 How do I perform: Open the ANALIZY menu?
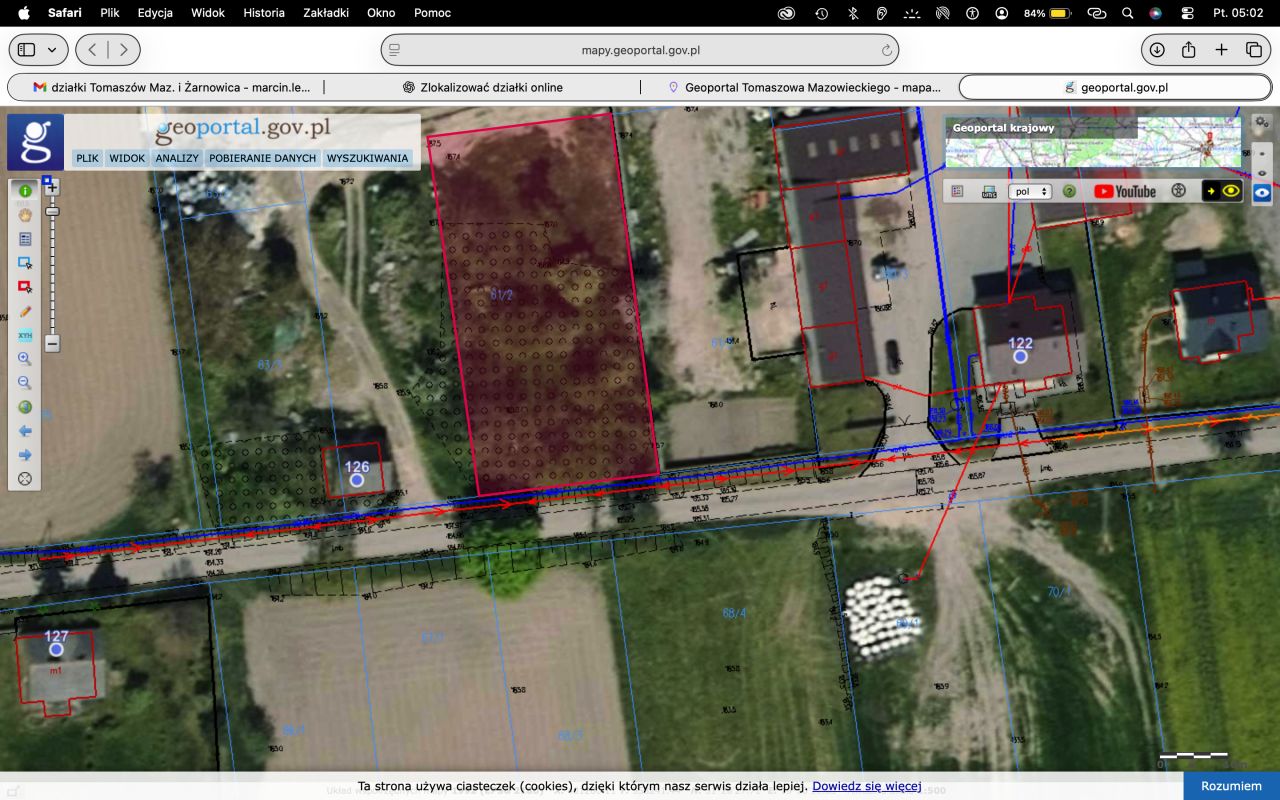click(x=177, y=158)
